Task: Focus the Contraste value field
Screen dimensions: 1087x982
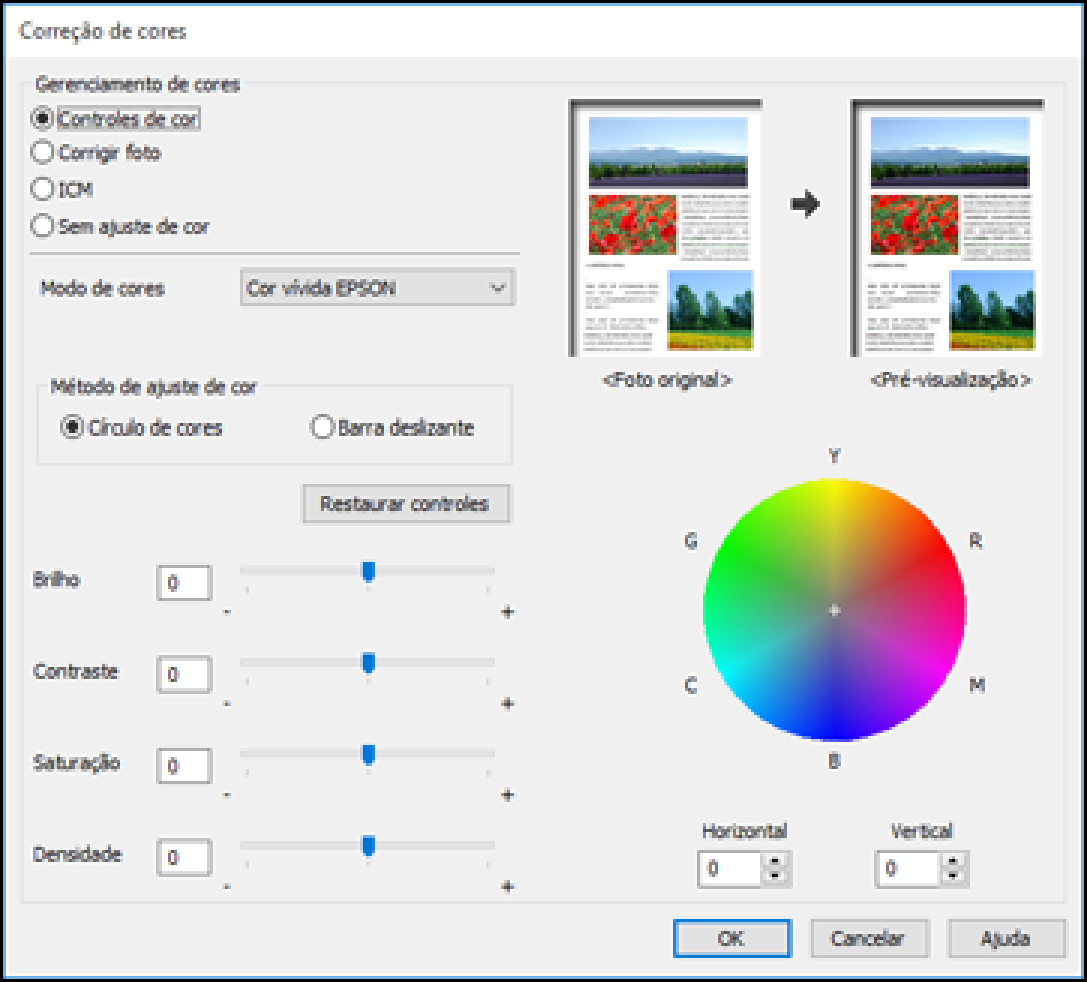Action: point(184,674)
